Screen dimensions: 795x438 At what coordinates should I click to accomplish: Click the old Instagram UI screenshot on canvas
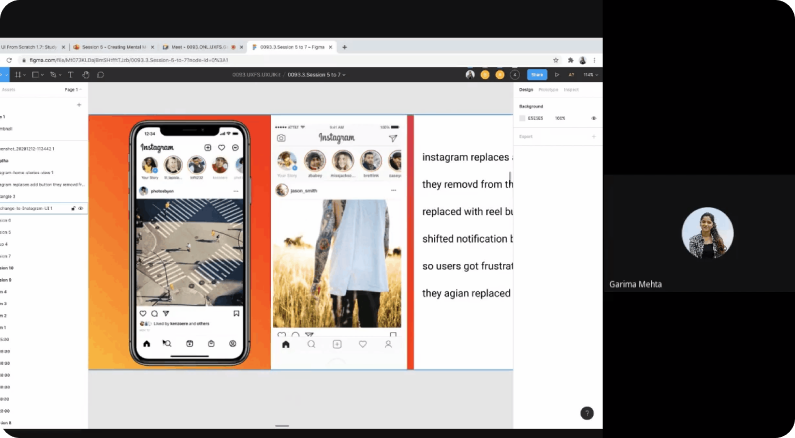[x=339, y=242]
